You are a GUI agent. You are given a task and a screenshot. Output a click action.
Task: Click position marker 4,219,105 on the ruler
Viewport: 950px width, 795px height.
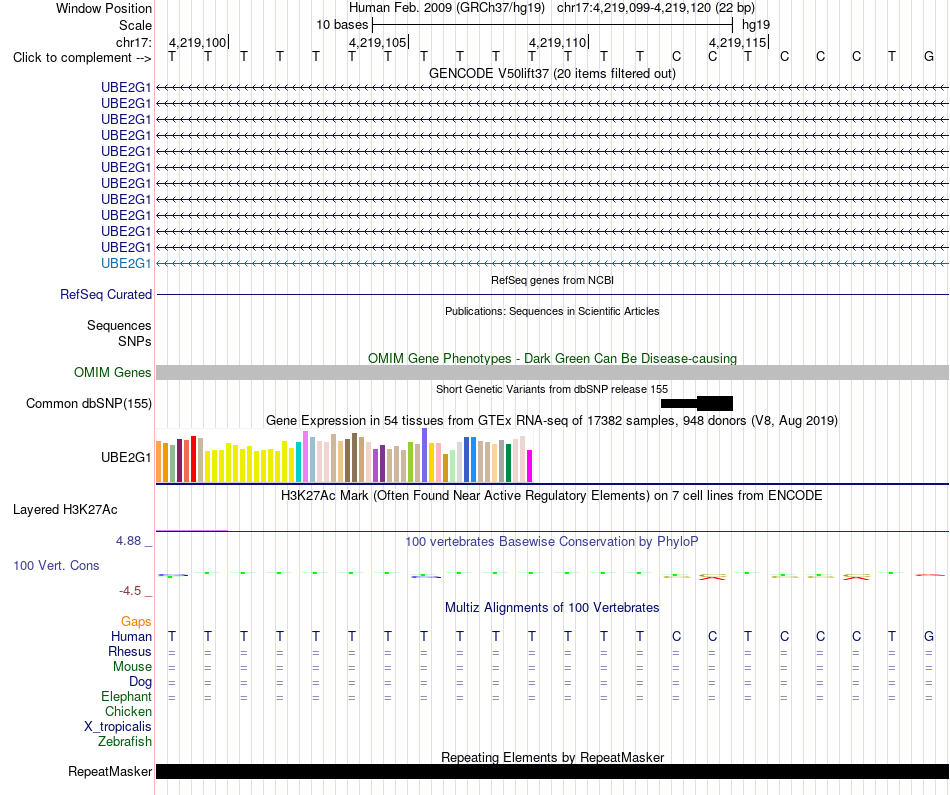[x=379, y=42]
